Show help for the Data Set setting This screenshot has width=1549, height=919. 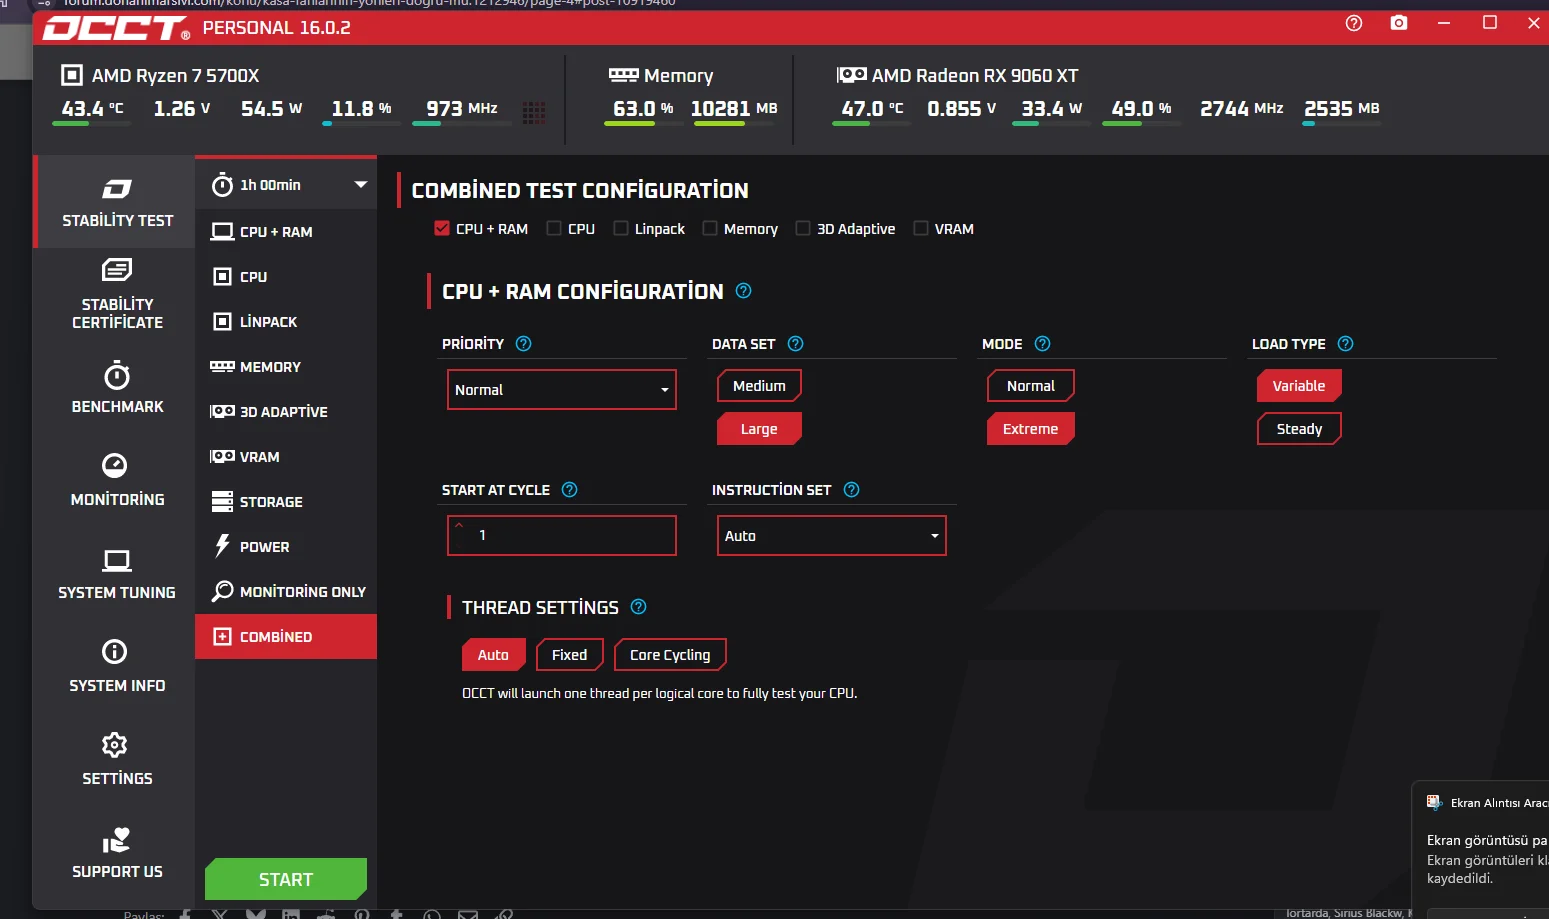click(795, 344)
